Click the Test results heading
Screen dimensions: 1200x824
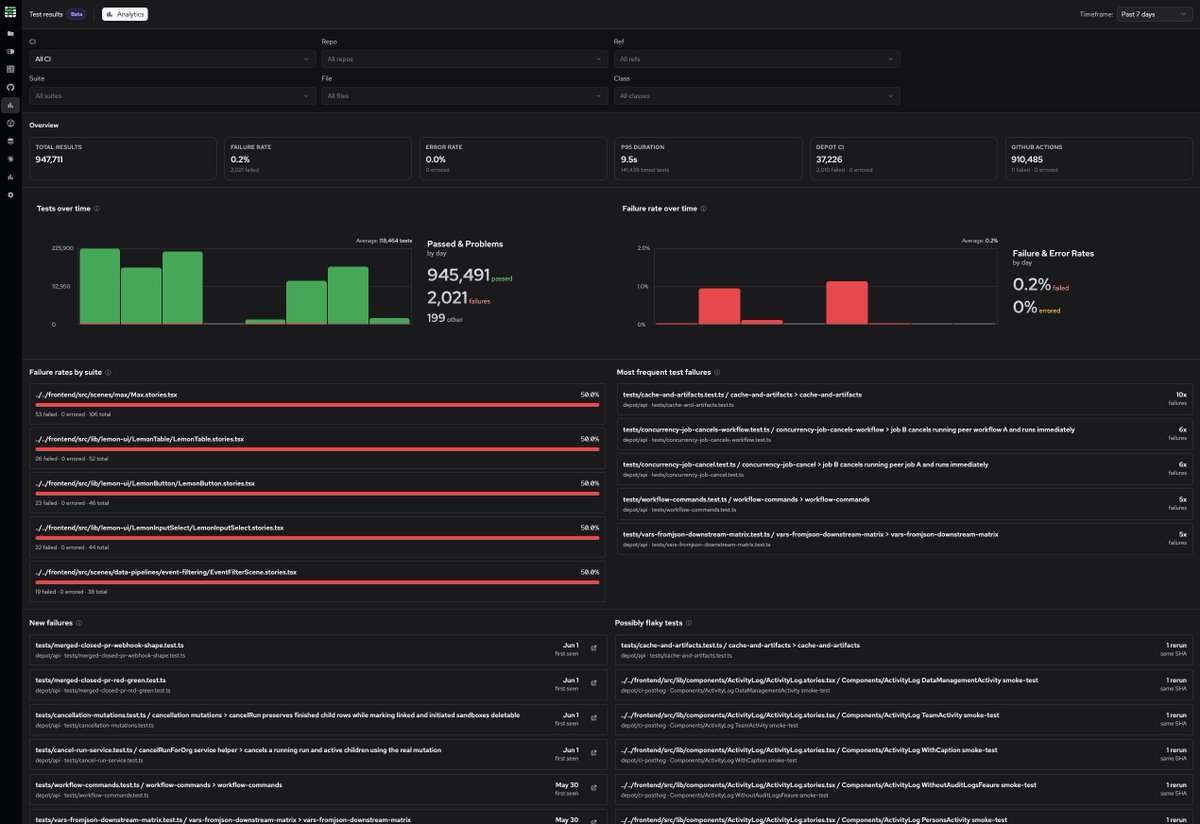pos(46,14)
